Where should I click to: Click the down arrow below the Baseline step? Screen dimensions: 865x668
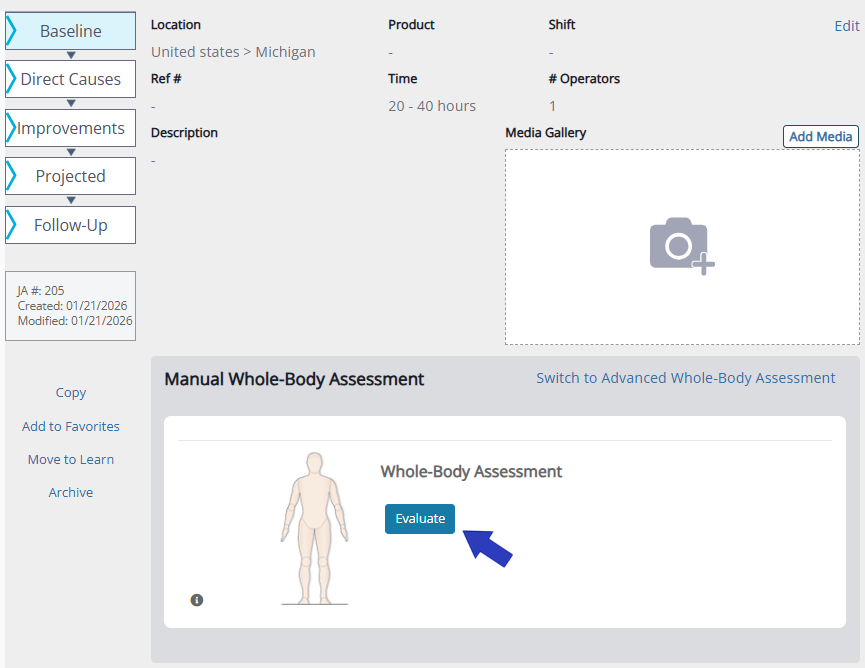pos(71,55)
